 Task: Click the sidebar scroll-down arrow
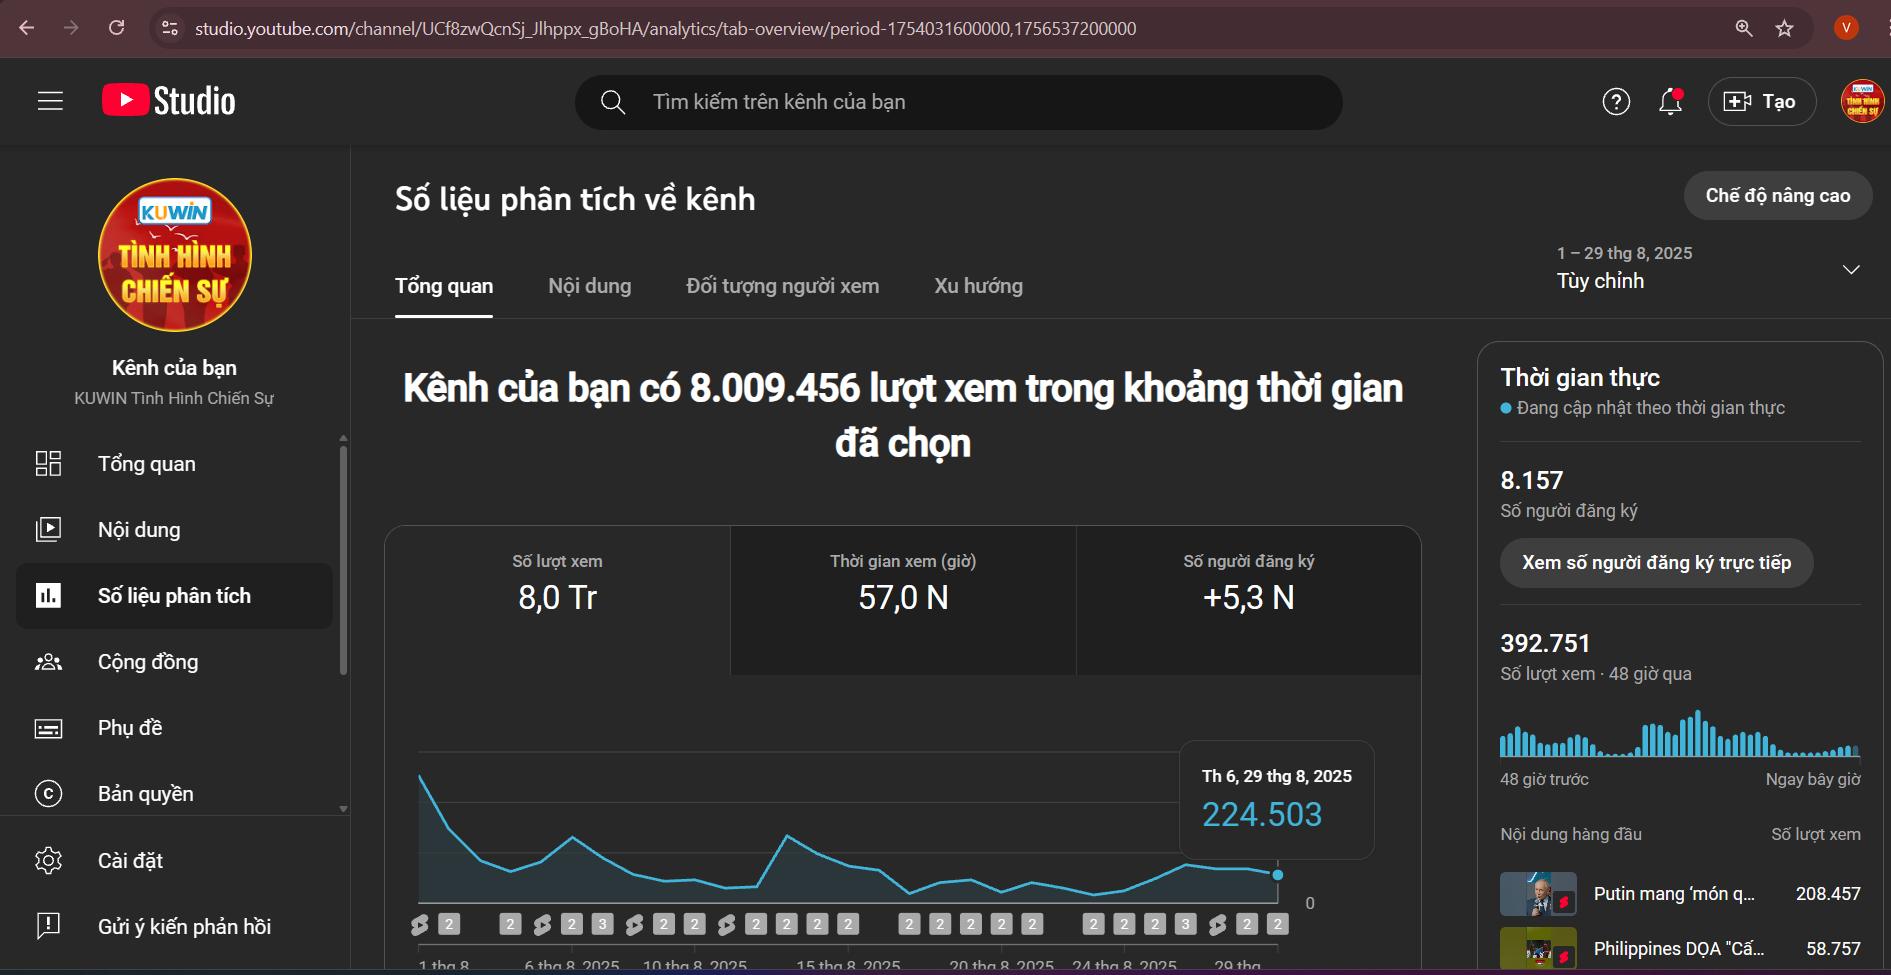point(343,809)
